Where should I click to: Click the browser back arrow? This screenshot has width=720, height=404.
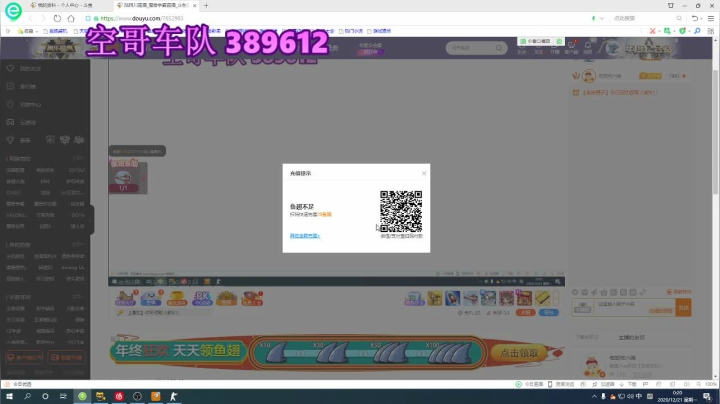point(31,18)
